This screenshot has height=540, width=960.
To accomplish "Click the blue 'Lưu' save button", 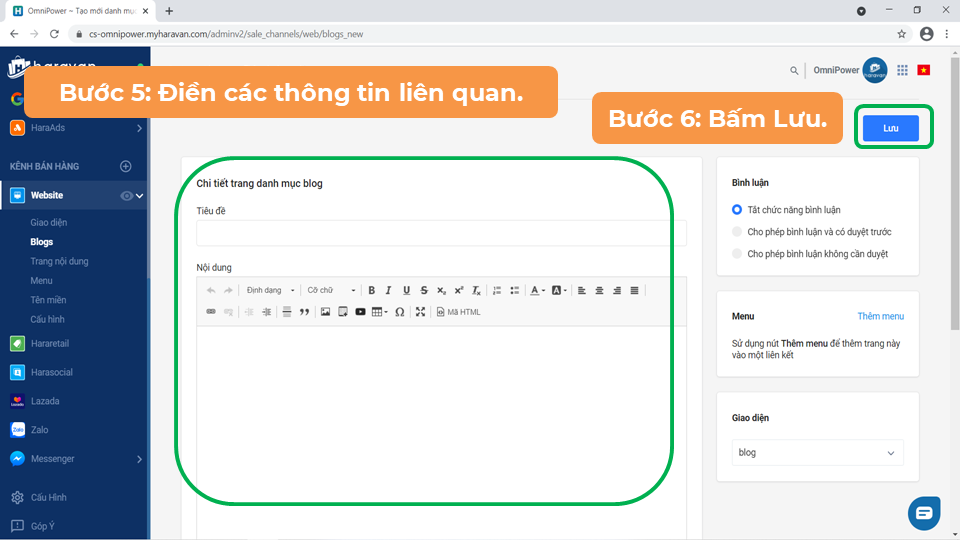I will coord(890,128).
